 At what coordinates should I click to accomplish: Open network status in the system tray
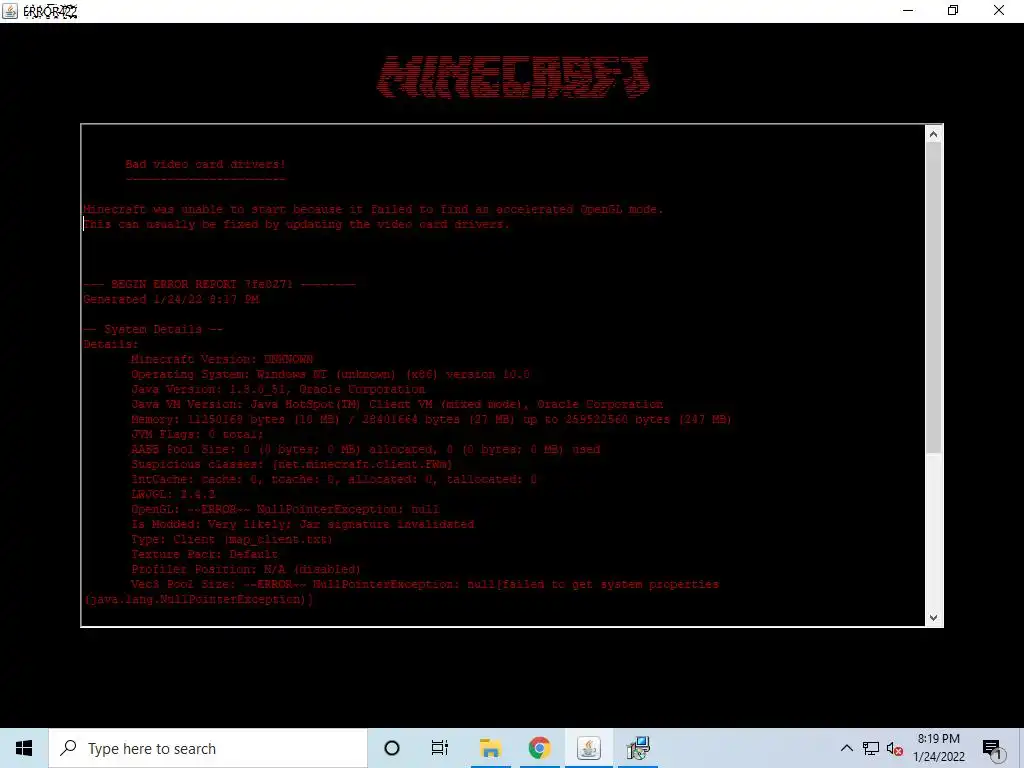point(871,748)
